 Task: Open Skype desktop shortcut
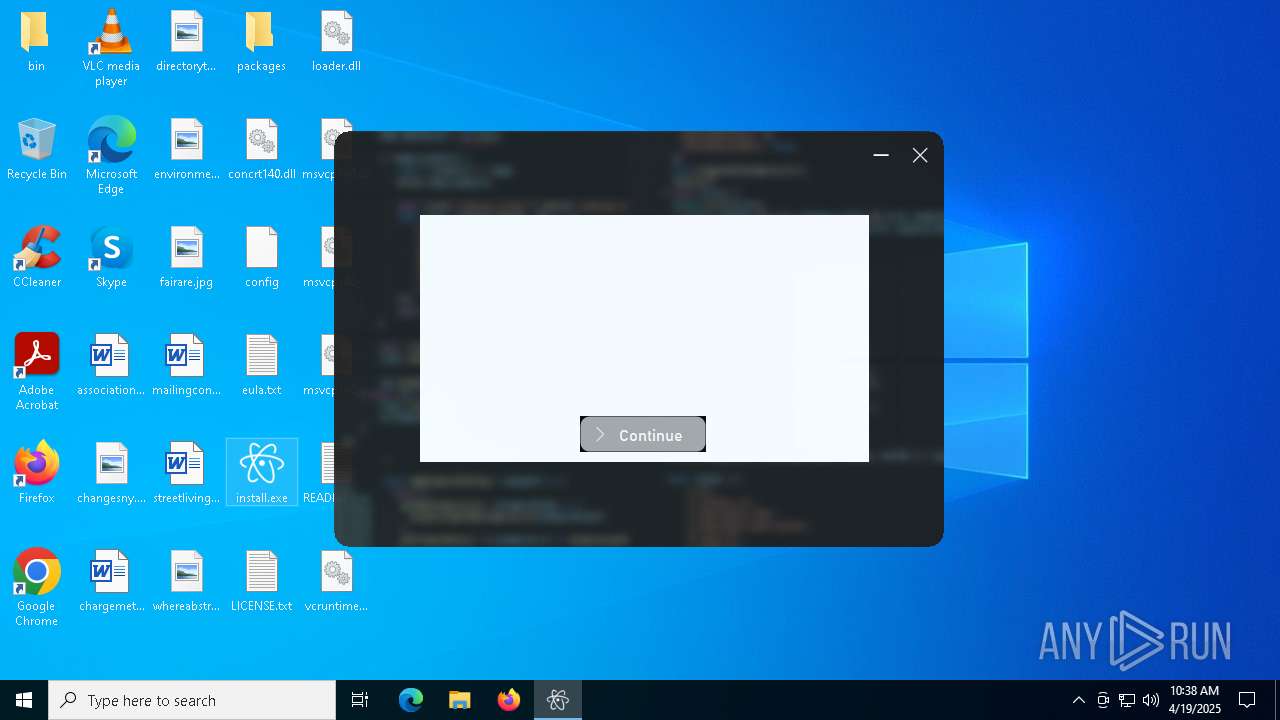[x=111, y=258]
